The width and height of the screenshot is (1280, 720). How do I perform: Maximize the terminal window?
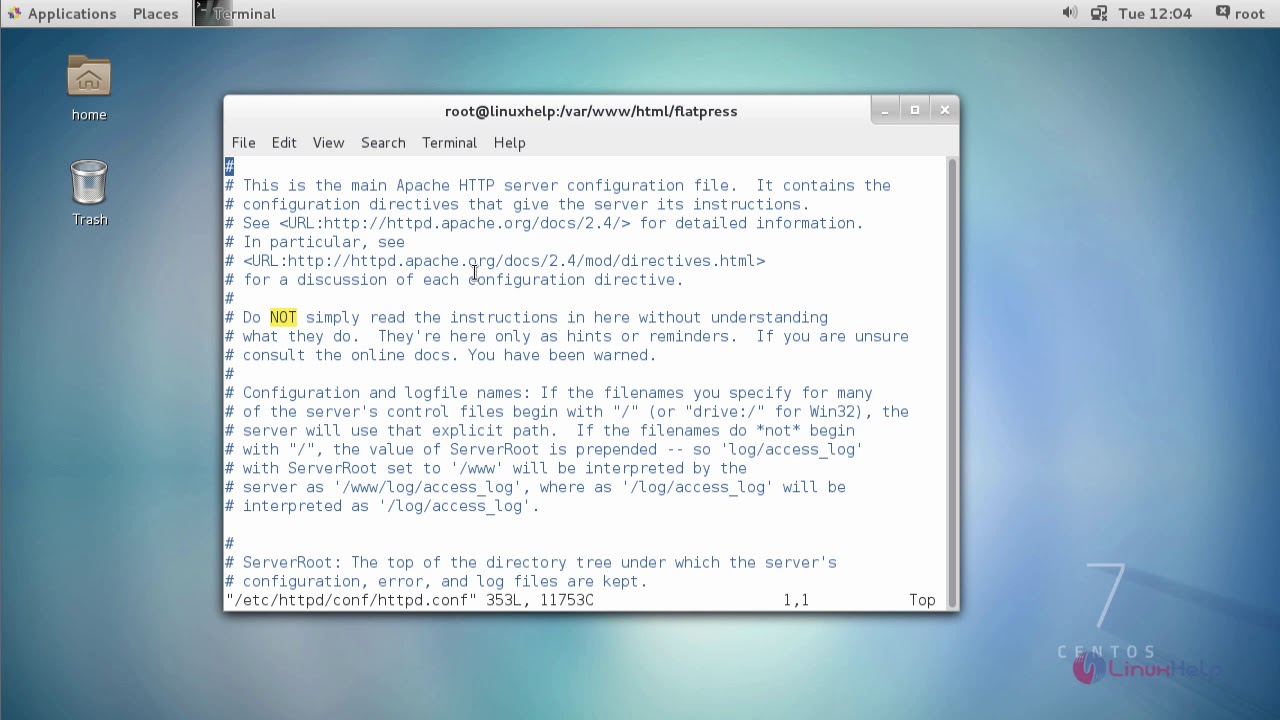pos(914,110)
